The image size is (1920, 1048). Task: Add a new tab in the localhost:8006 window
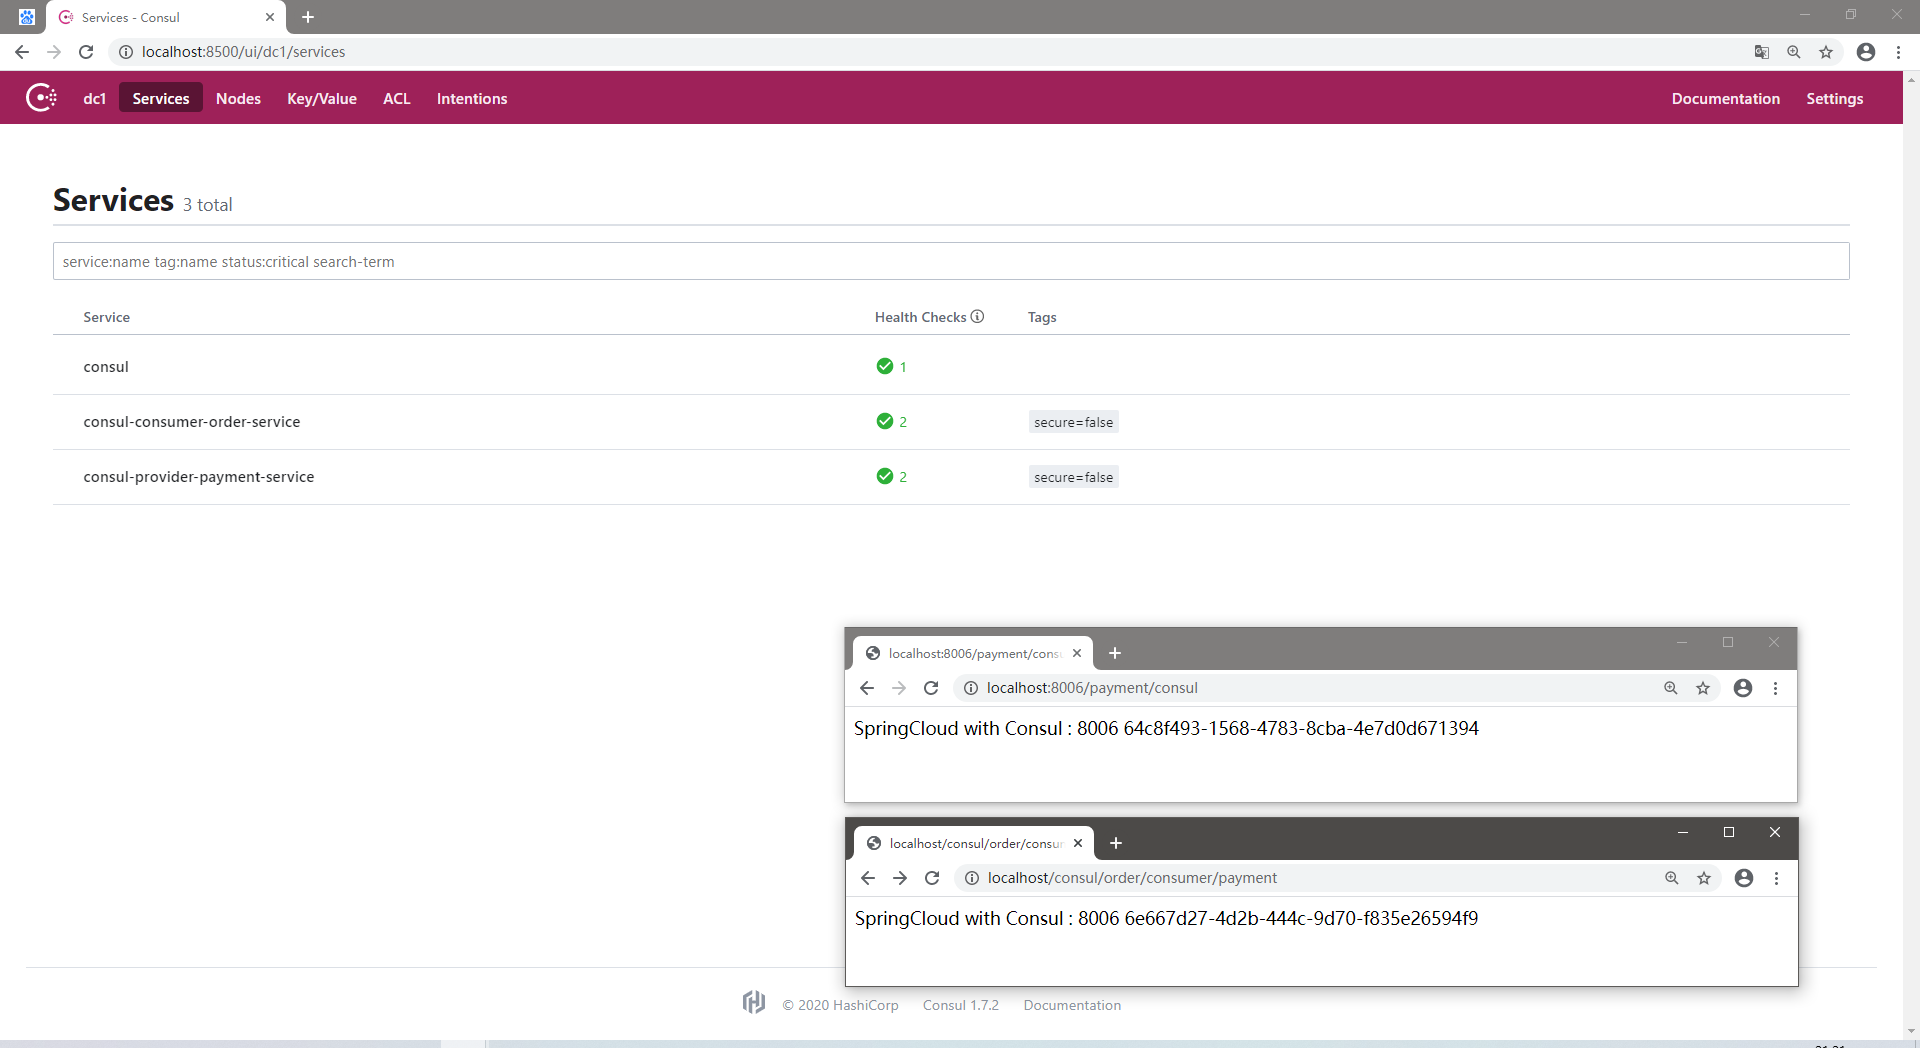click(1115, 653)
